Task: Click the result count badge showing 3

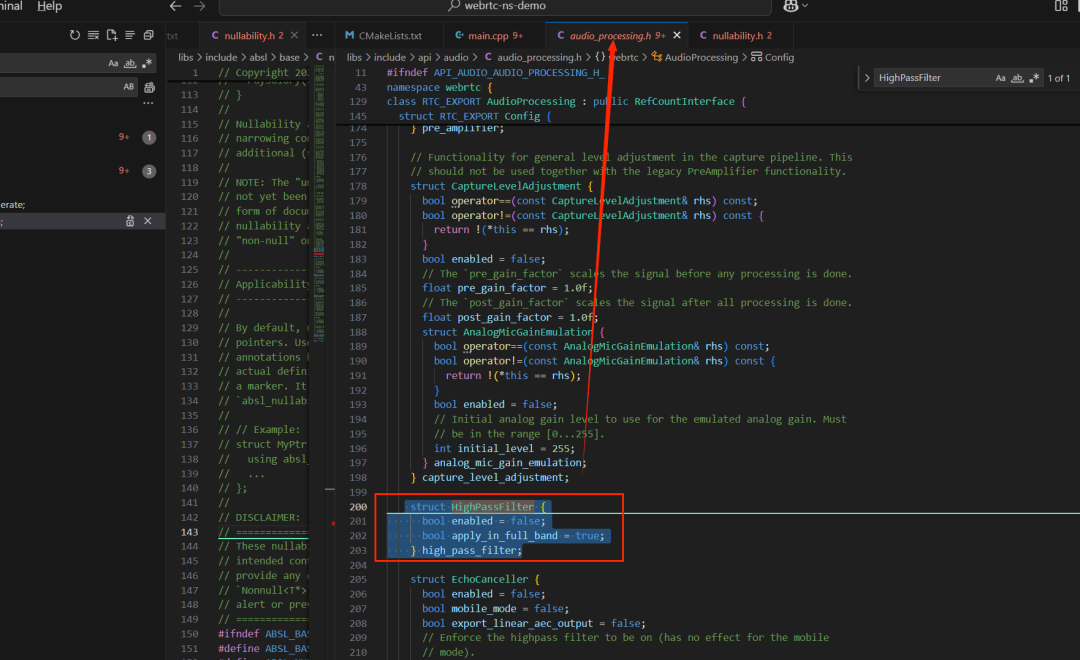Action: (x=149, y=171)
